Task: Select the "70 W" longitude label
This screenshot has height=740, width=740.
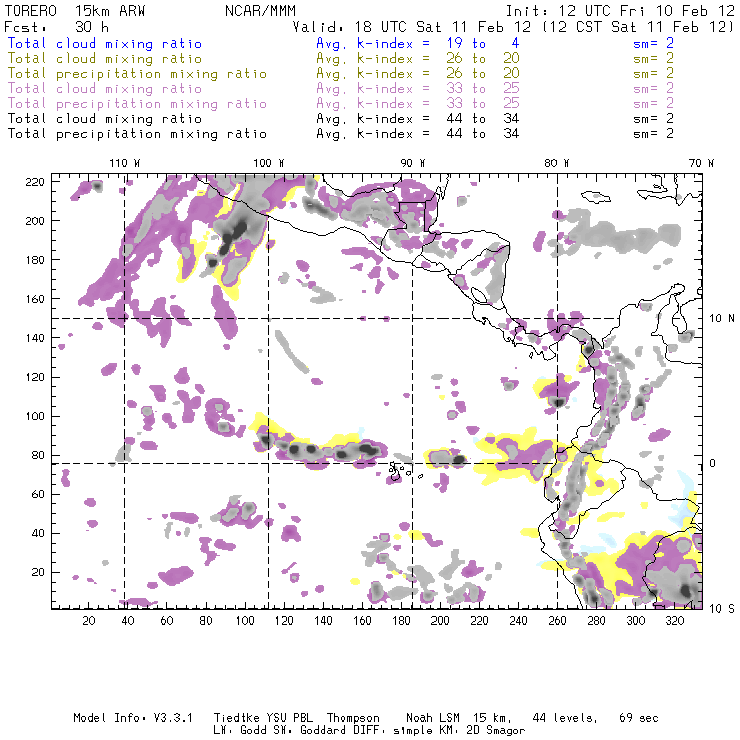Action: (x=701, y=163)
